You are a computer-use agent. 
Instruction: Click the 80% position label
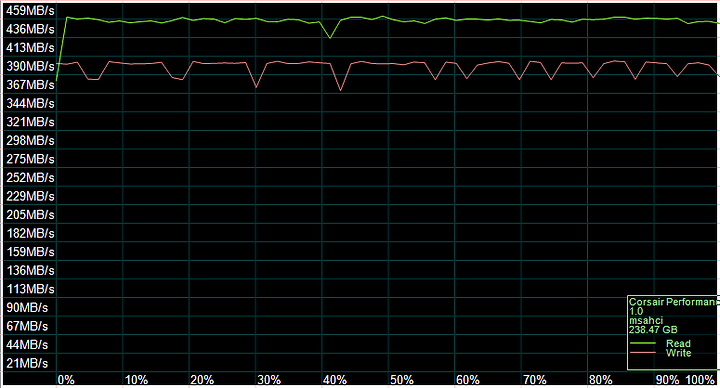pos(601,380)
